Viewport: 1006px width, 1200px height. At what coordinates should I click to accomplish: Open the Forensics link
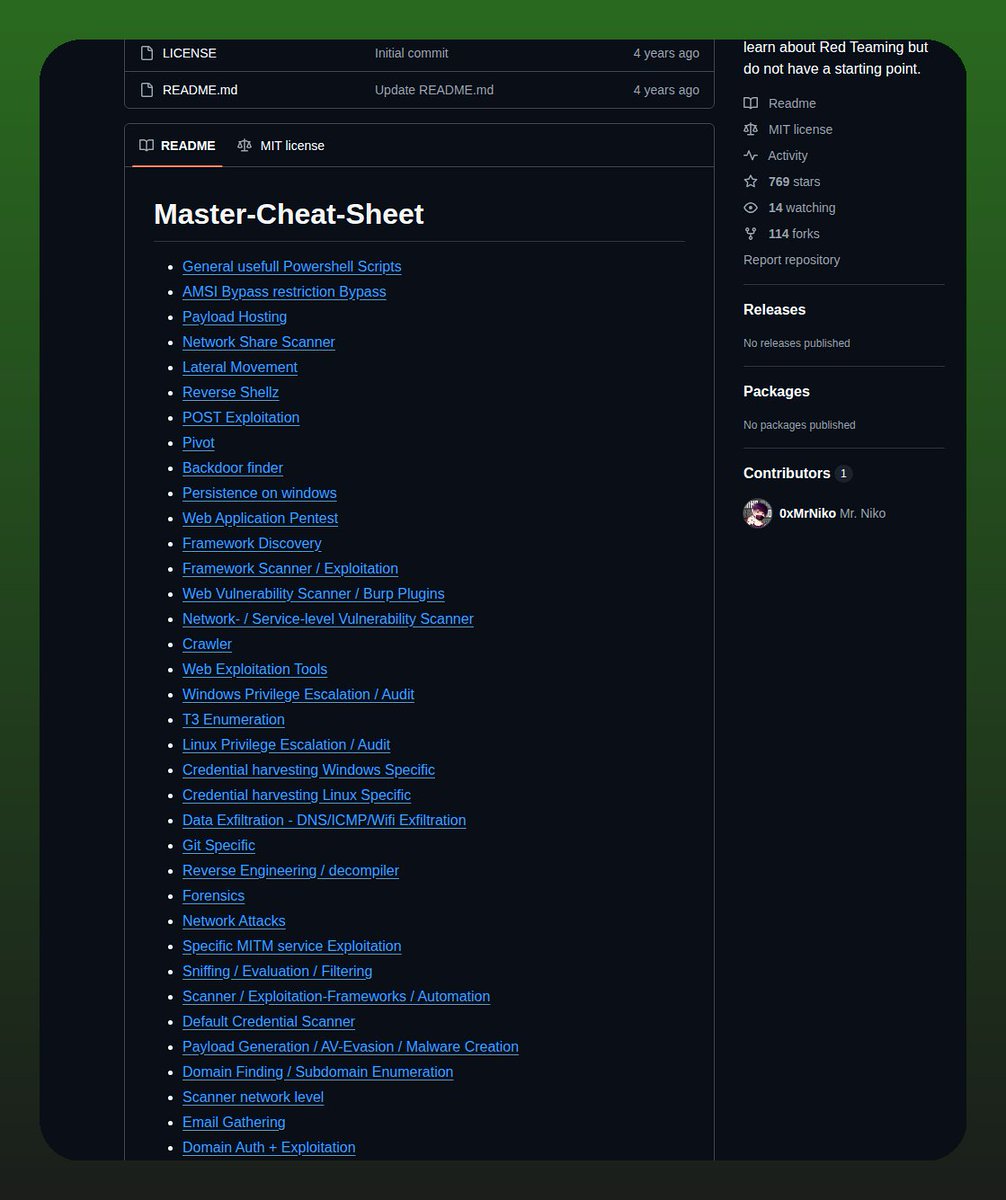click(x=213, y=895)
